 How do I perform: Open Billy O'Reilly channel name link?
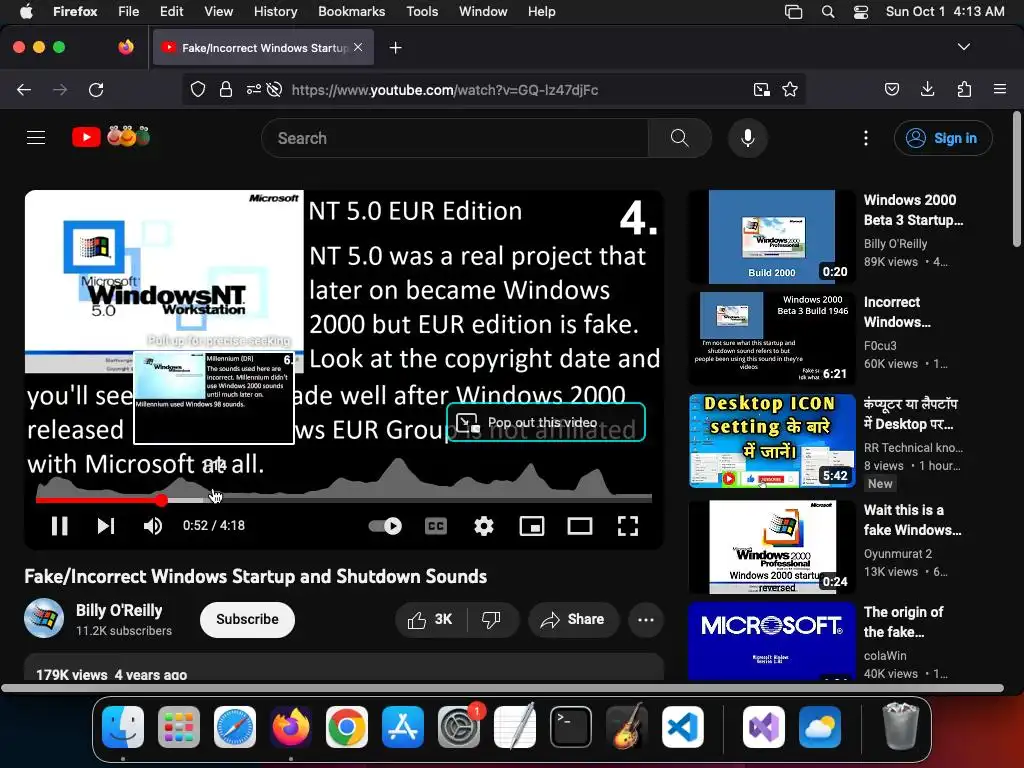[x=119, y=610]
